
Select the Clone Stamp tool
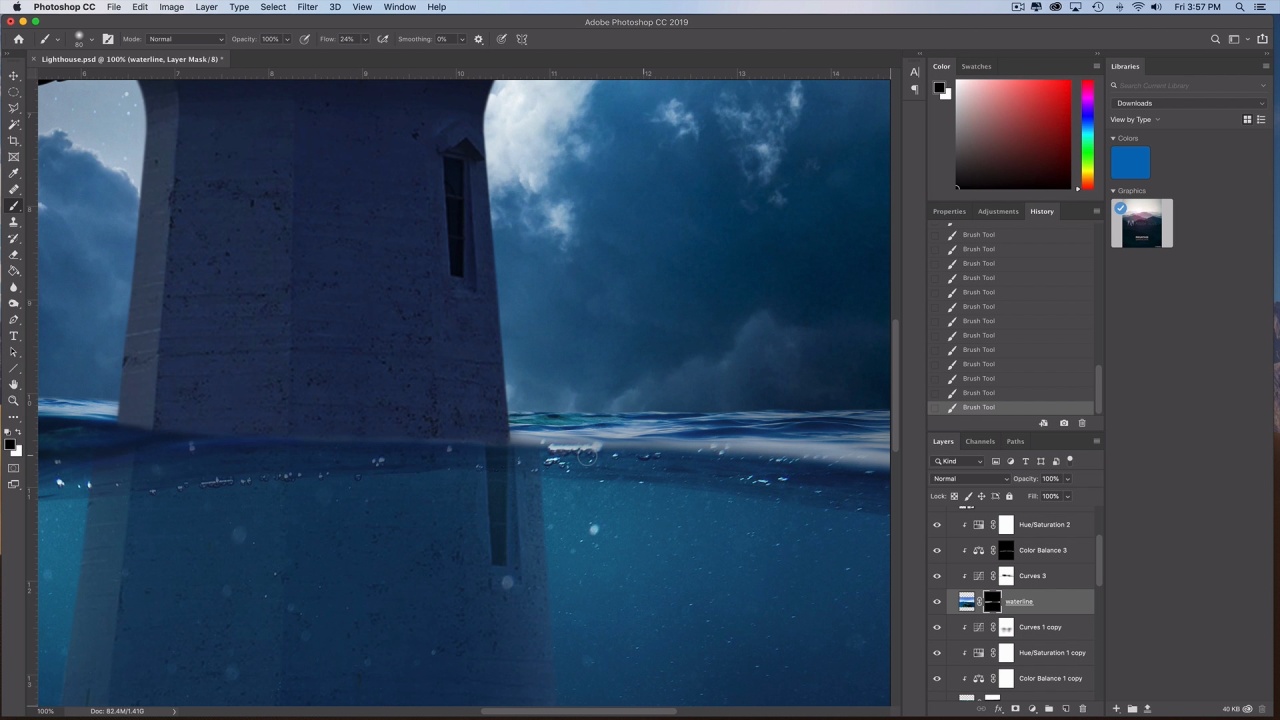pyautogui.click(x=14, y=222)
